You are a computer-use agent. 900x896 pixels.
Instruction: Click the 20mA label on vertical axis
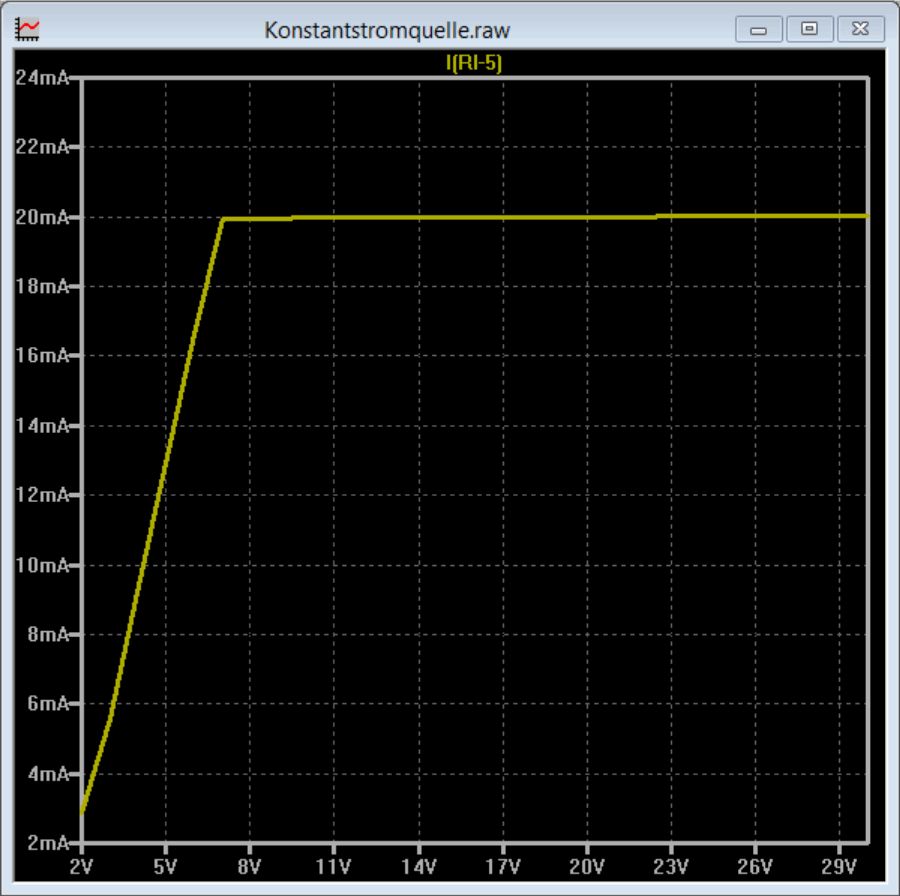pyautogui.click(x=42, y=217)
